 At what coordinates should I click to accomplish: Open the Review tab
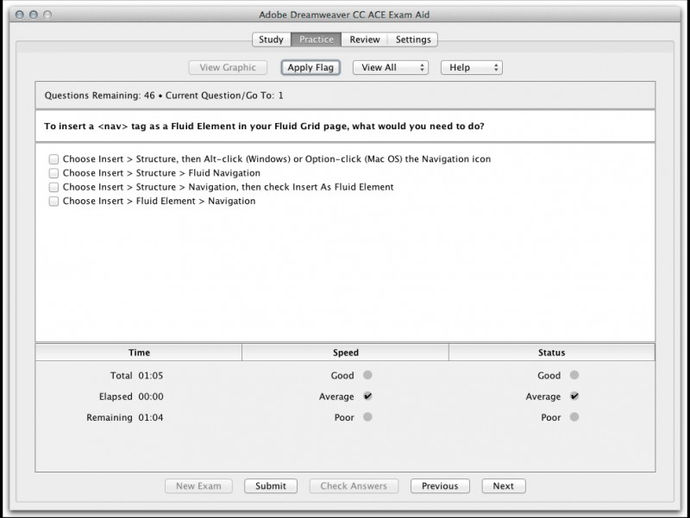(364, 40)
